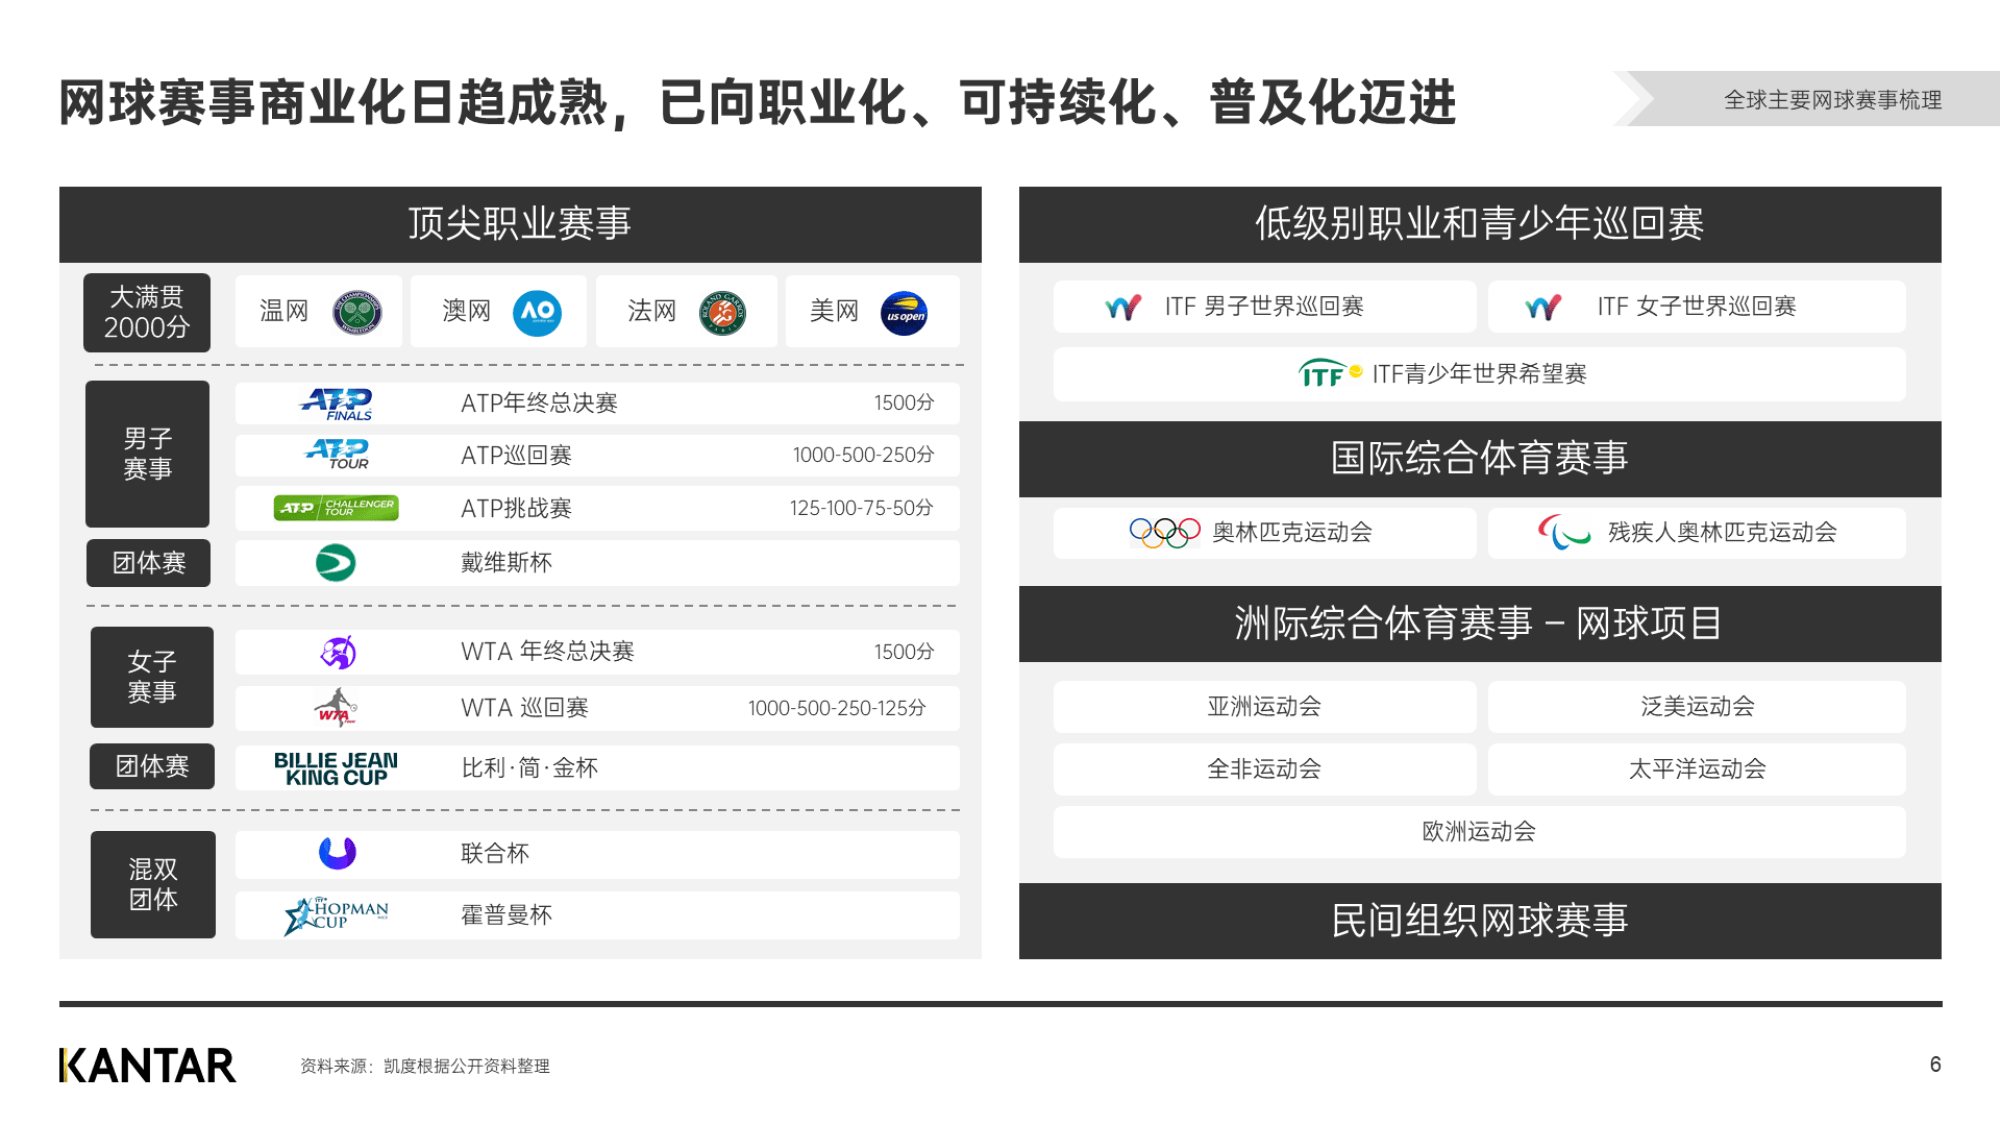Viewport: 2000px width, 1125px height.
Task: Click the Kantar logo at bottom left
Action: tap(146, 1066)
